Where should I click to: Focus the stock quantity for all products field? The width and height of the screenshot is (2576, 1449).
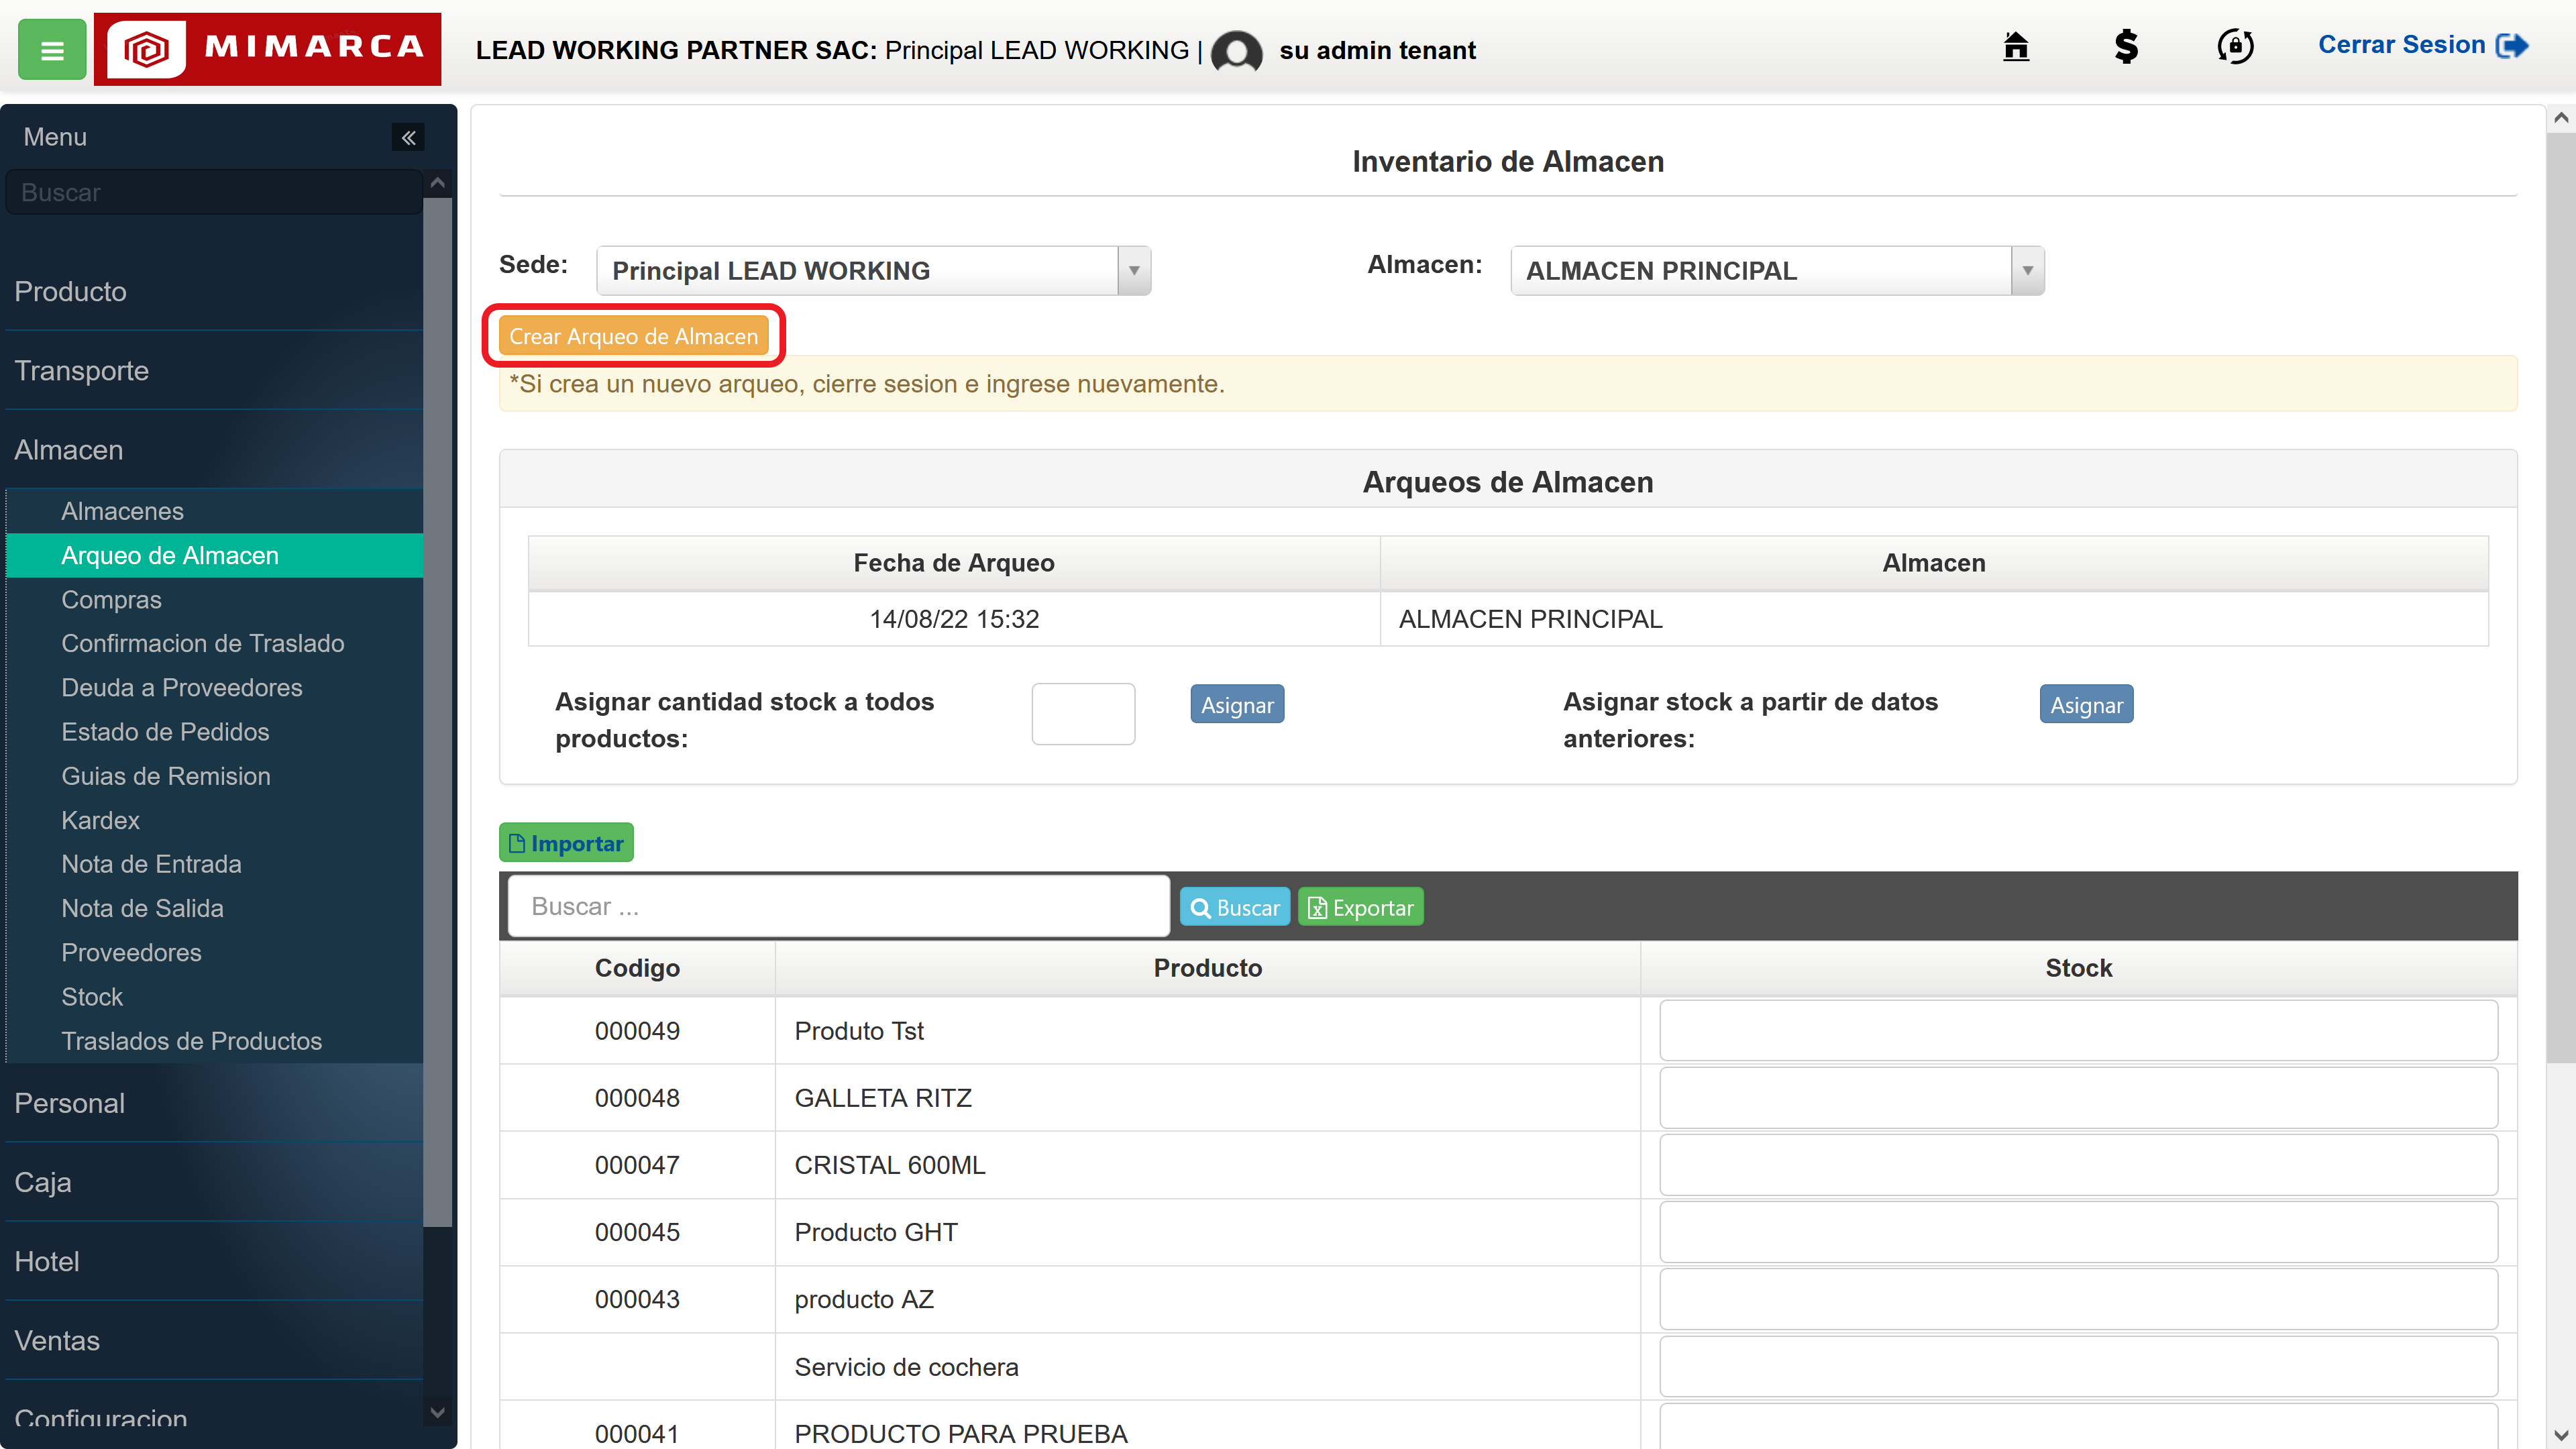tap(1083, 713)
